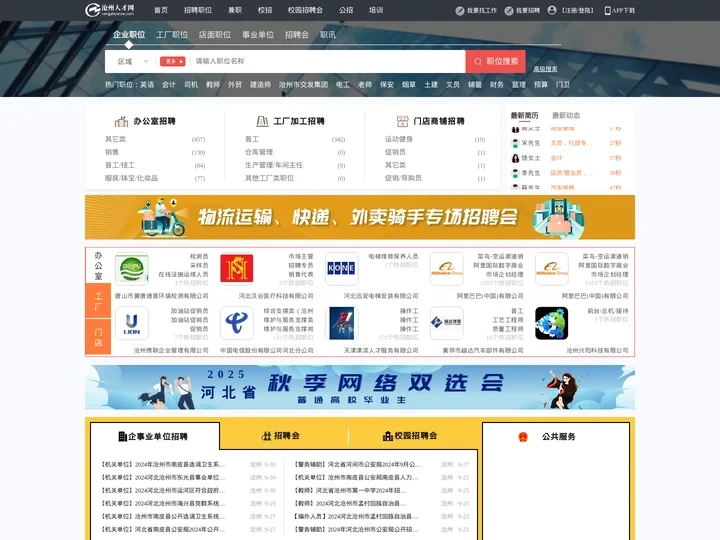The width and height of the screenshot is (720, 540).
Task: Open news 河北省沧州市第一中学2024年招
Action: (348, 490)
